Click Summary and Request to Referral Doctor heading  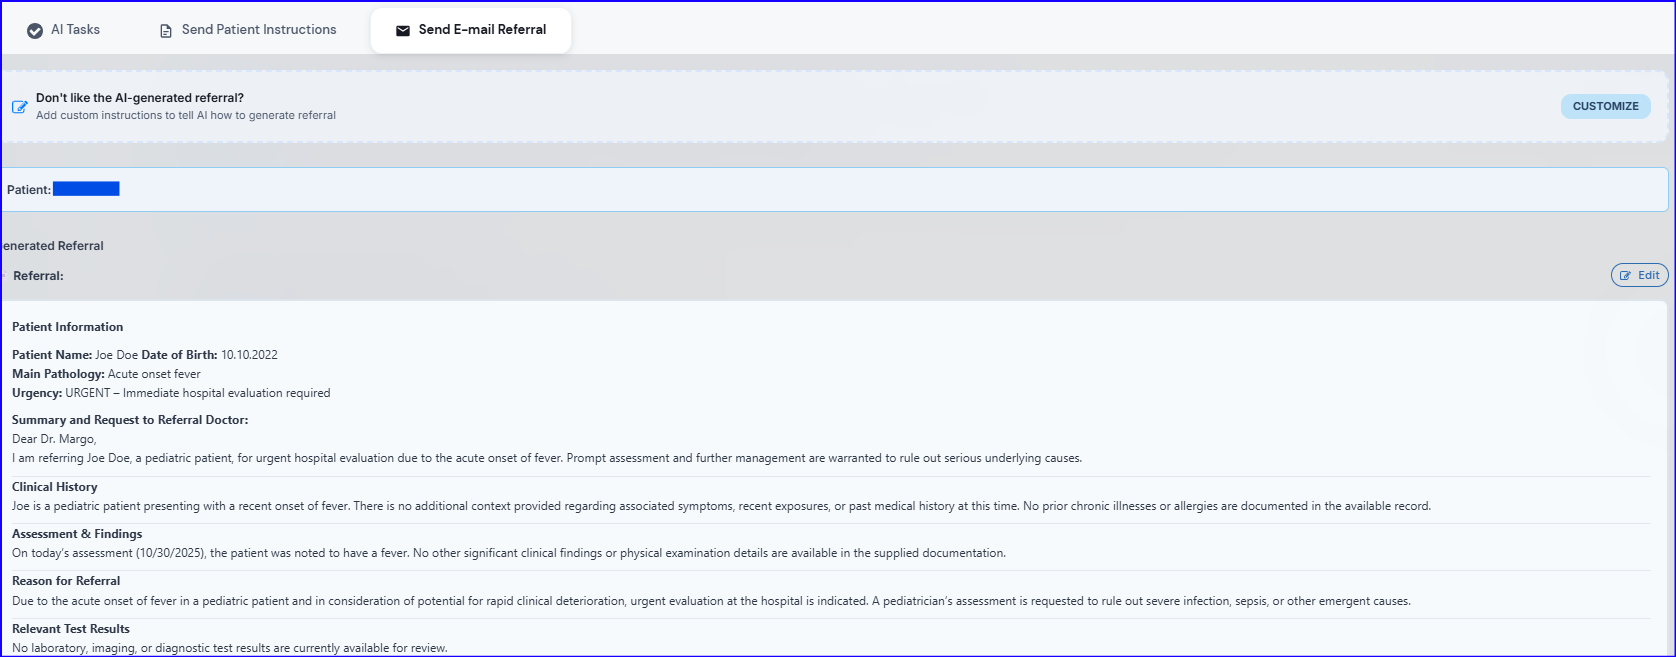pyautogui.click(x=130, y=420)
